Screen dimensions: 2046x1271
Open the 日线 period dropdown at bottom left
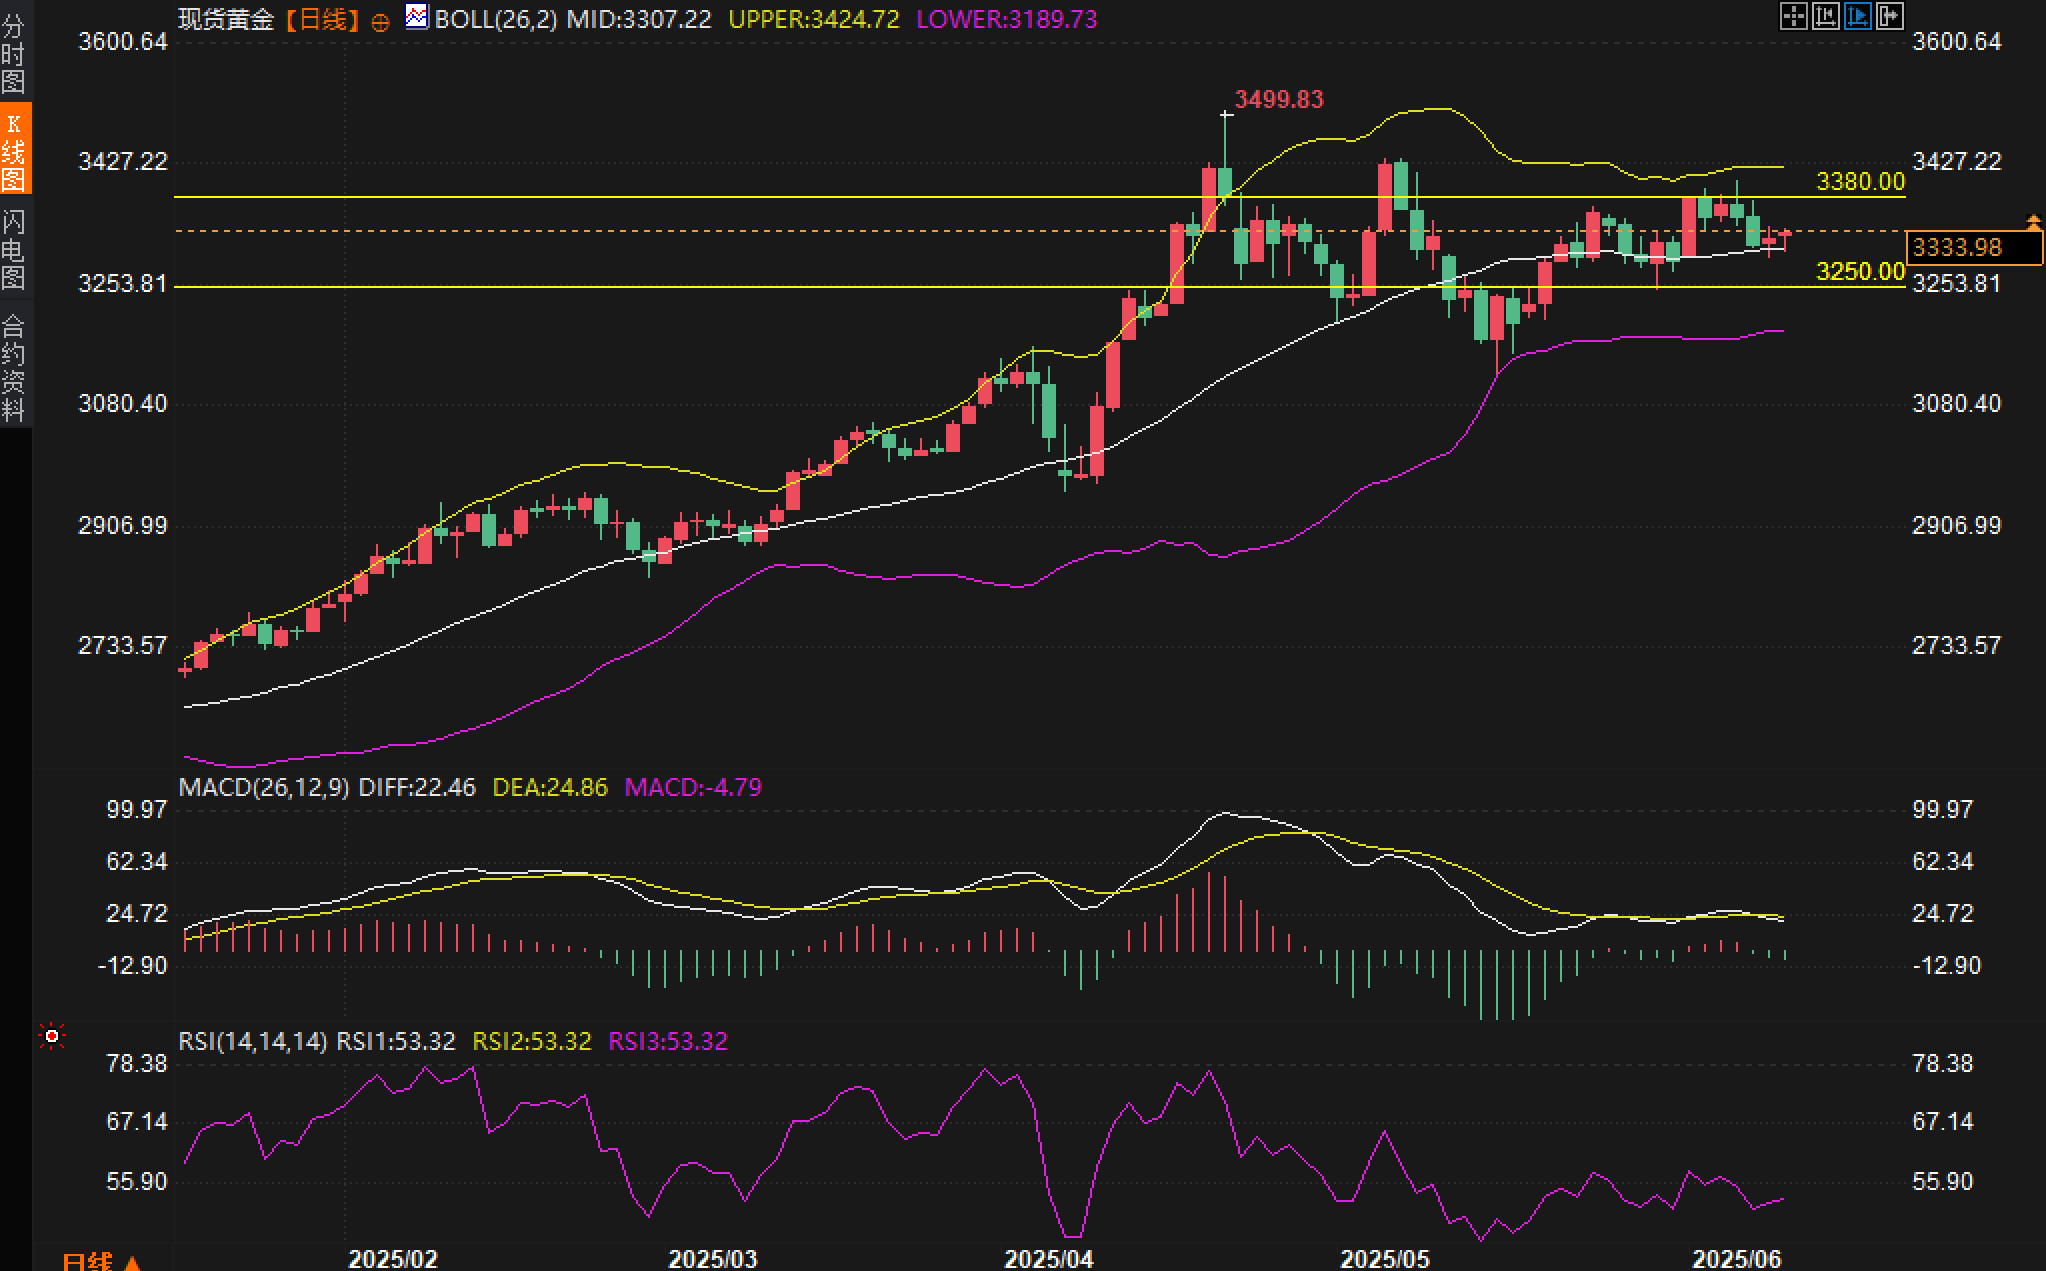click(x=101, y=1261)
